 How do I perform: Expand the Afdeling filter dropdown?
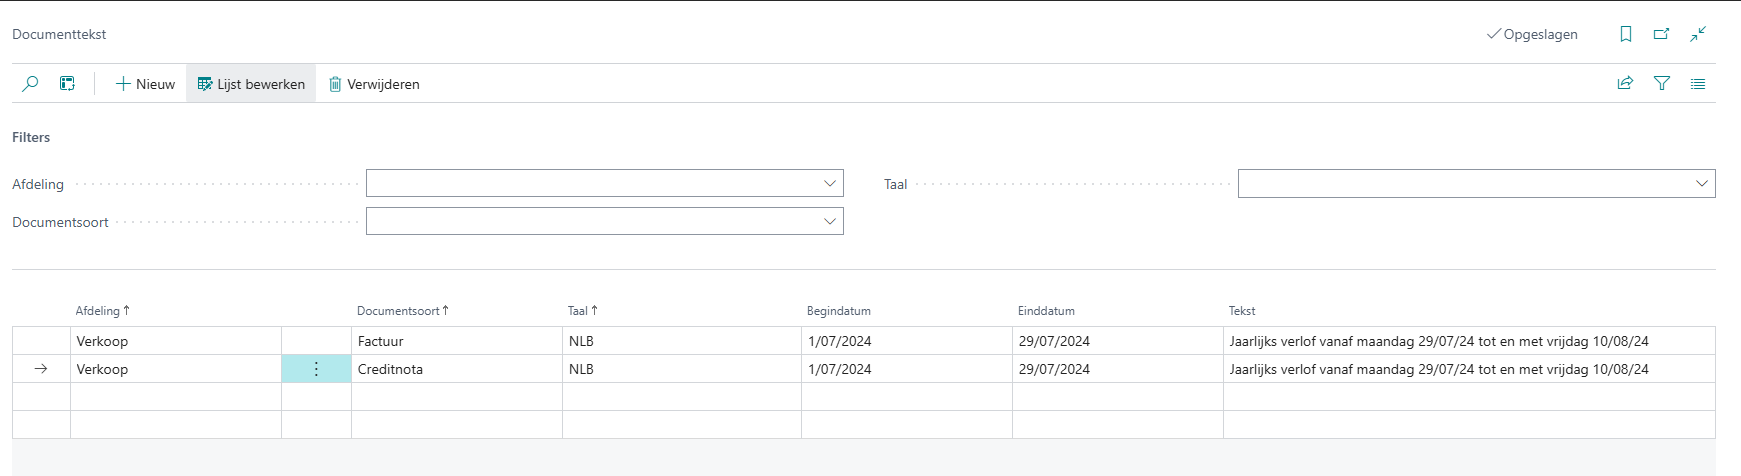(x=829, y=183)
